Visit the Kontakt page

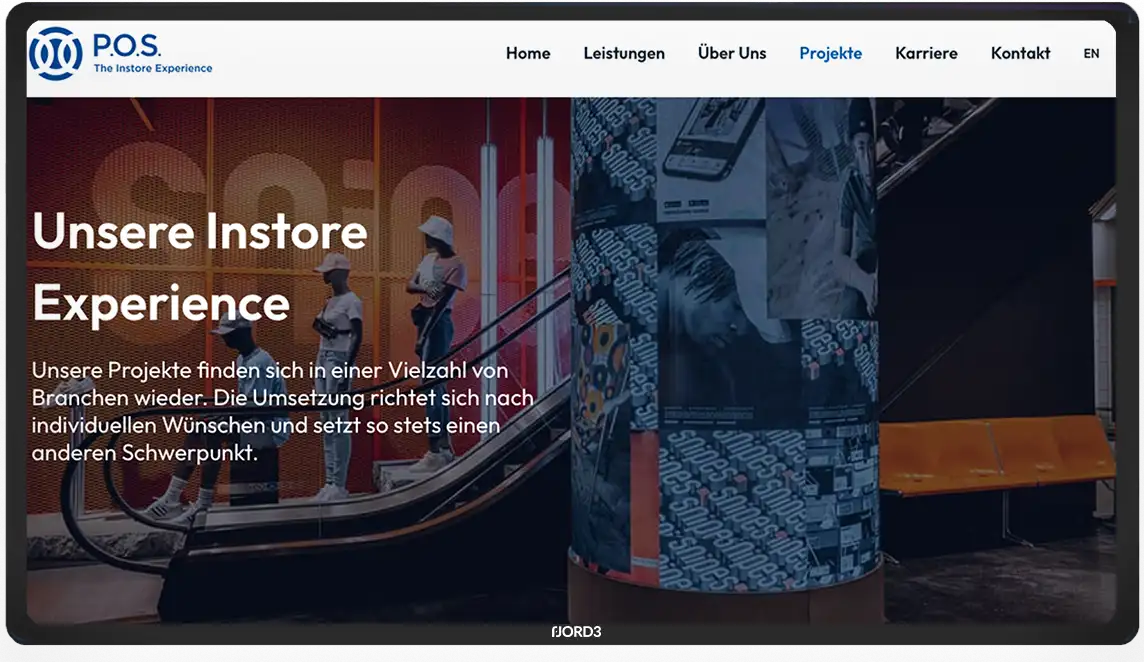[x=1020, y=54]
